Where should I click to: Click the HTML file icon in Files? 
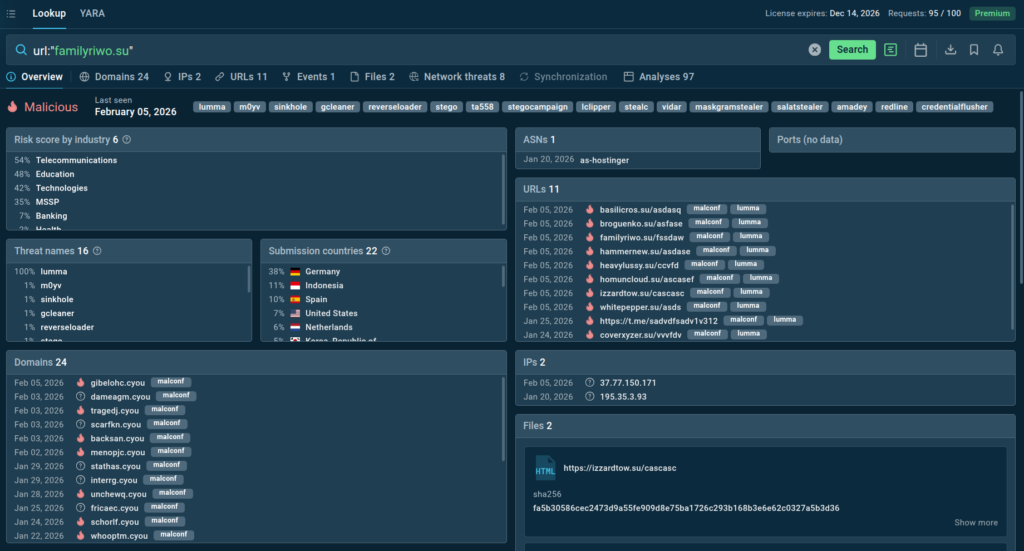point(545,468)
